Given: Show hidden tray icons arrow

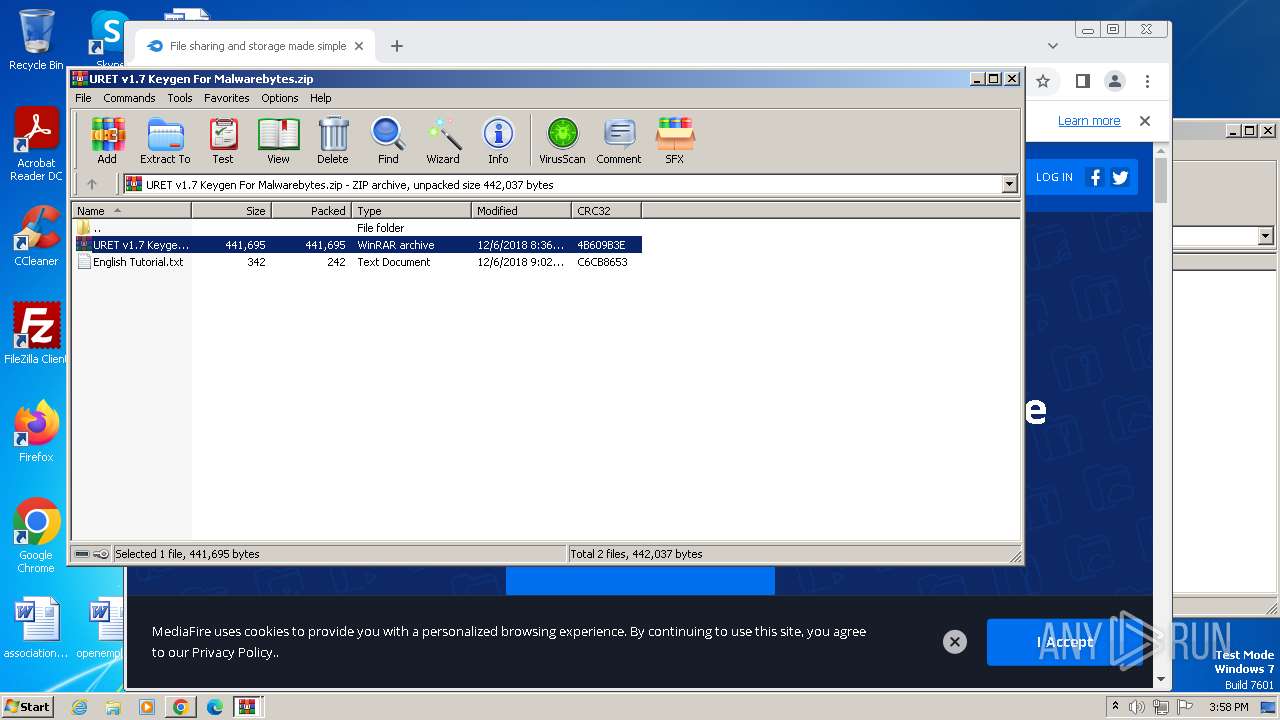Looking at the screenshot, I should point(1115,707).
